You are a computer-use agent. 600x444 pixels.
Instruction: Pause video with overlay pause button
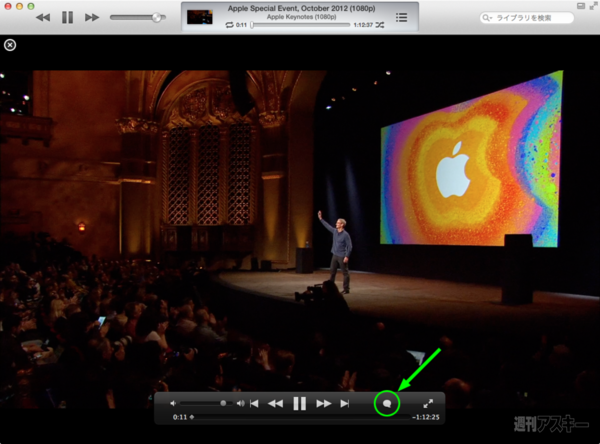pyautogui.click(x=299, y=403)
